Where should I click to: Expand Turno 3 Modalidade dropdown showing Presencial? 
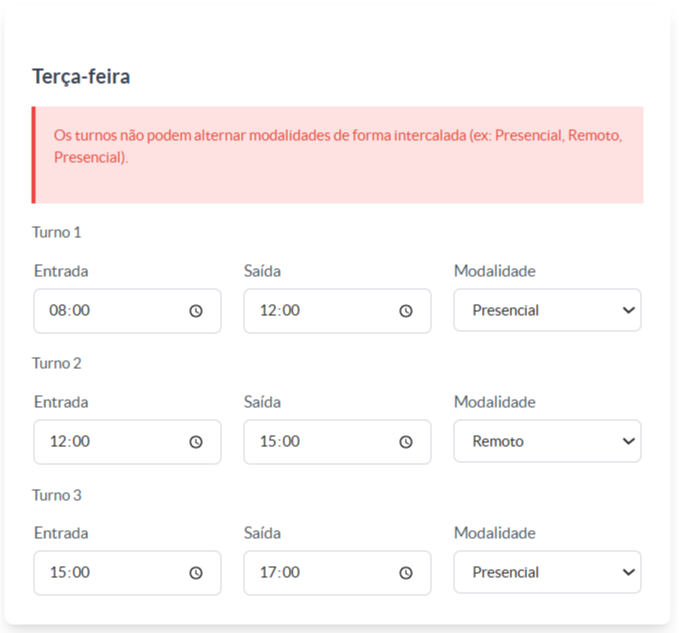[547, 572]
